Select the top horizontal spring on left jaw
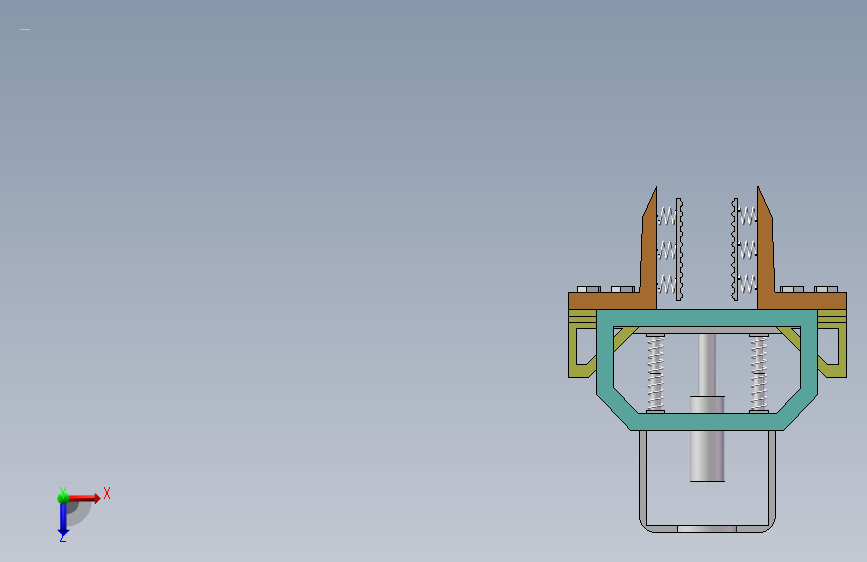The height and width of the screenshot is (562, 867). click(666, 216)
